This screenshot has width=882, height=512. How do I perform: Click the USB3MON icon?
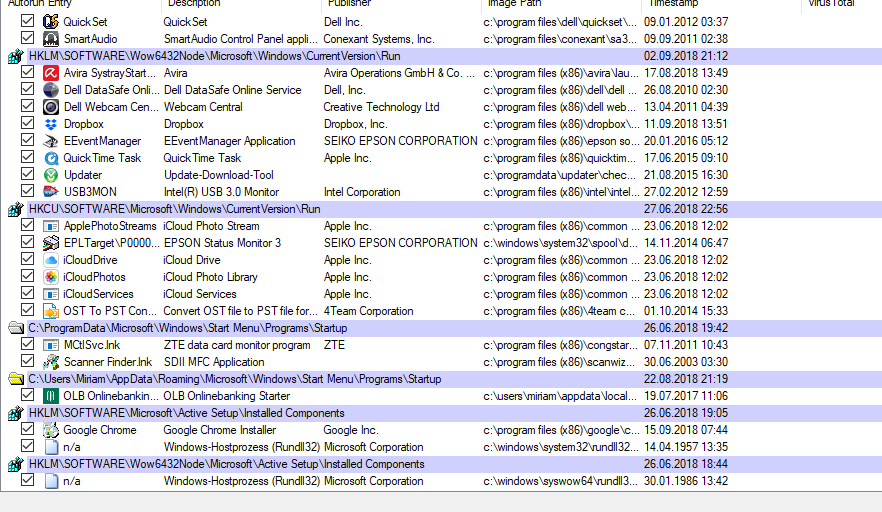tap(51, 192)
